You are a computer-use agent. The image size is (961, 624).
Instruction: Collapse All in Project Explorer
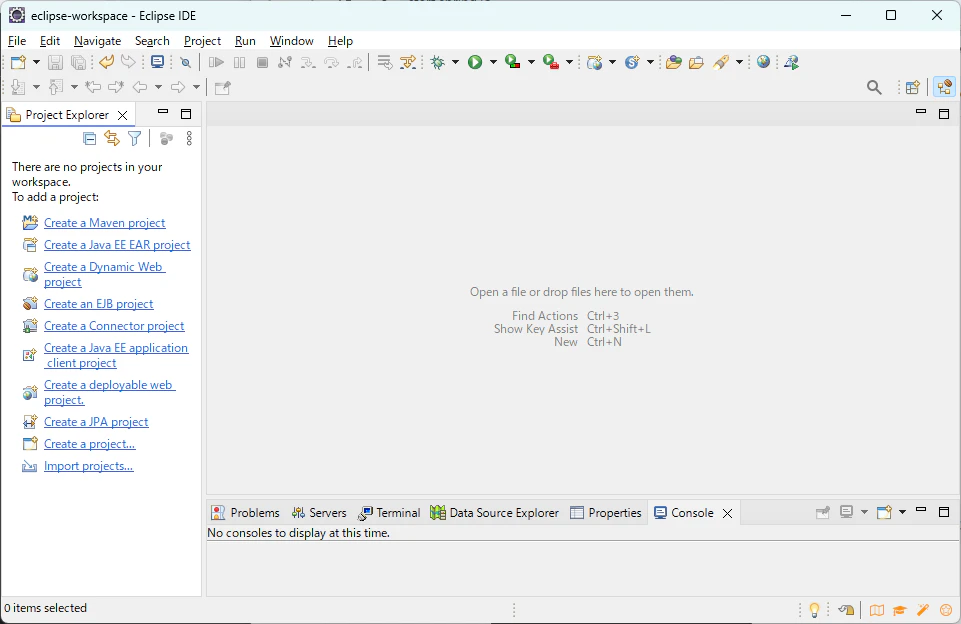coord(89,139)
